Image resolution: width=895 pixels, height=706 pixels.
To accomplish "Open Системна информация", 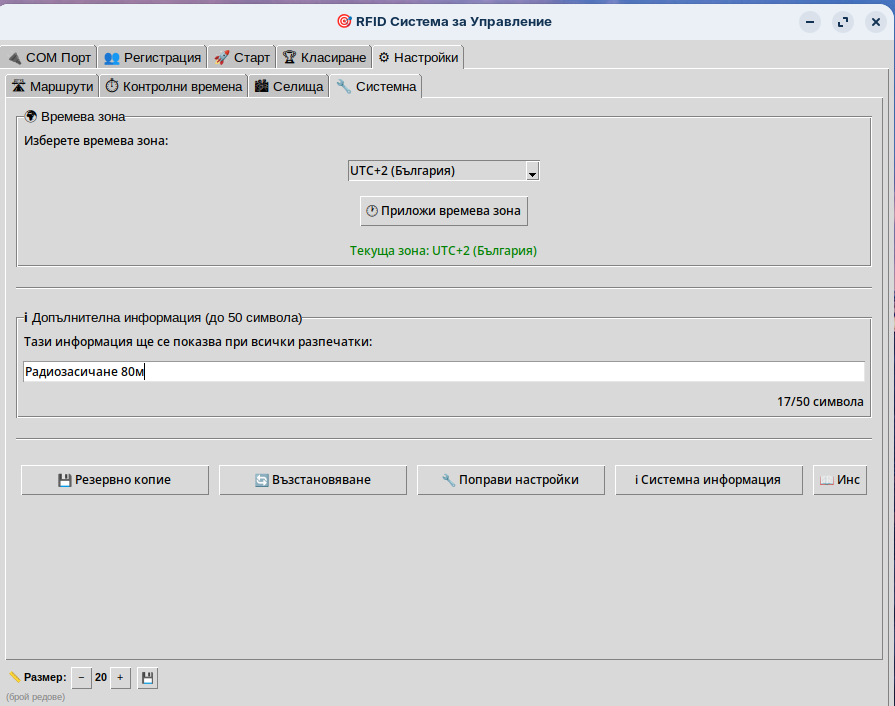I will (708, 480).
